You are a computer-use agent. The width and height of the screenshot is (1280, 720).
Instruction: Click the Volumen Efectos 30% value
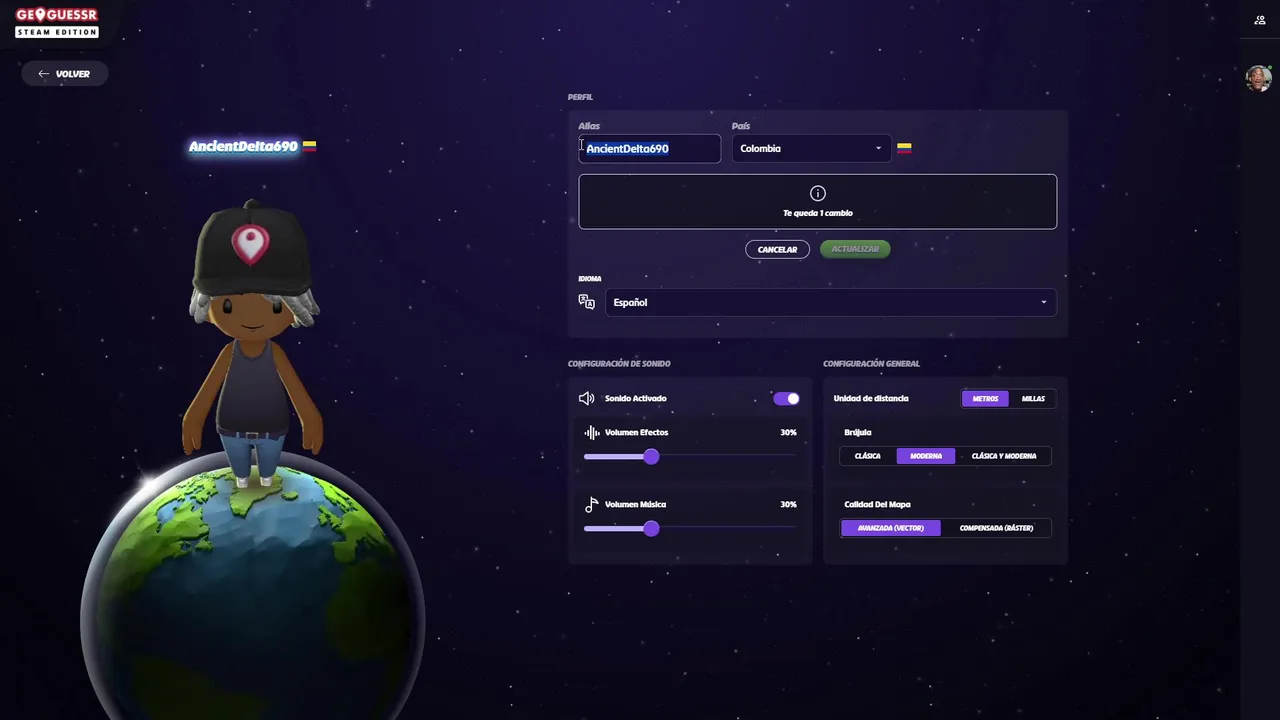(788, 432)
